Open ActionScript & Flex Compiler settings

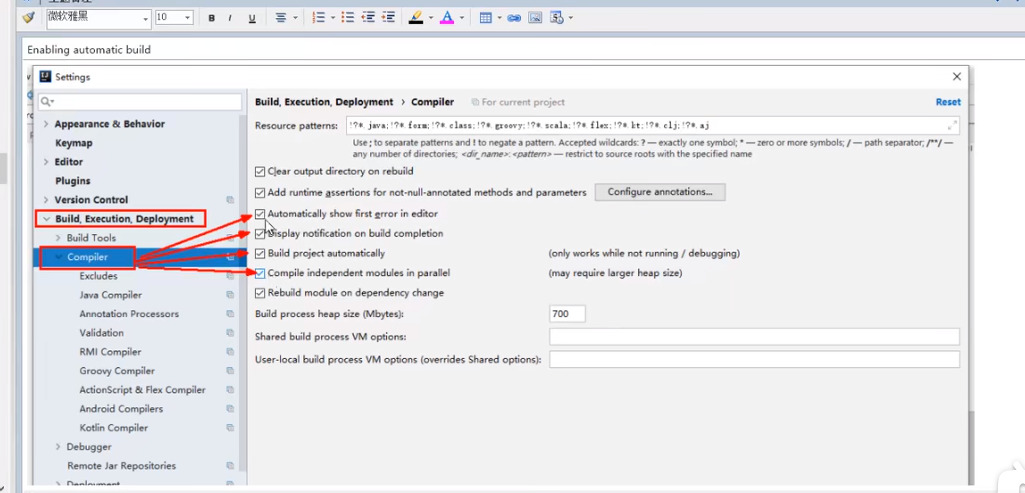coord(143,390)
